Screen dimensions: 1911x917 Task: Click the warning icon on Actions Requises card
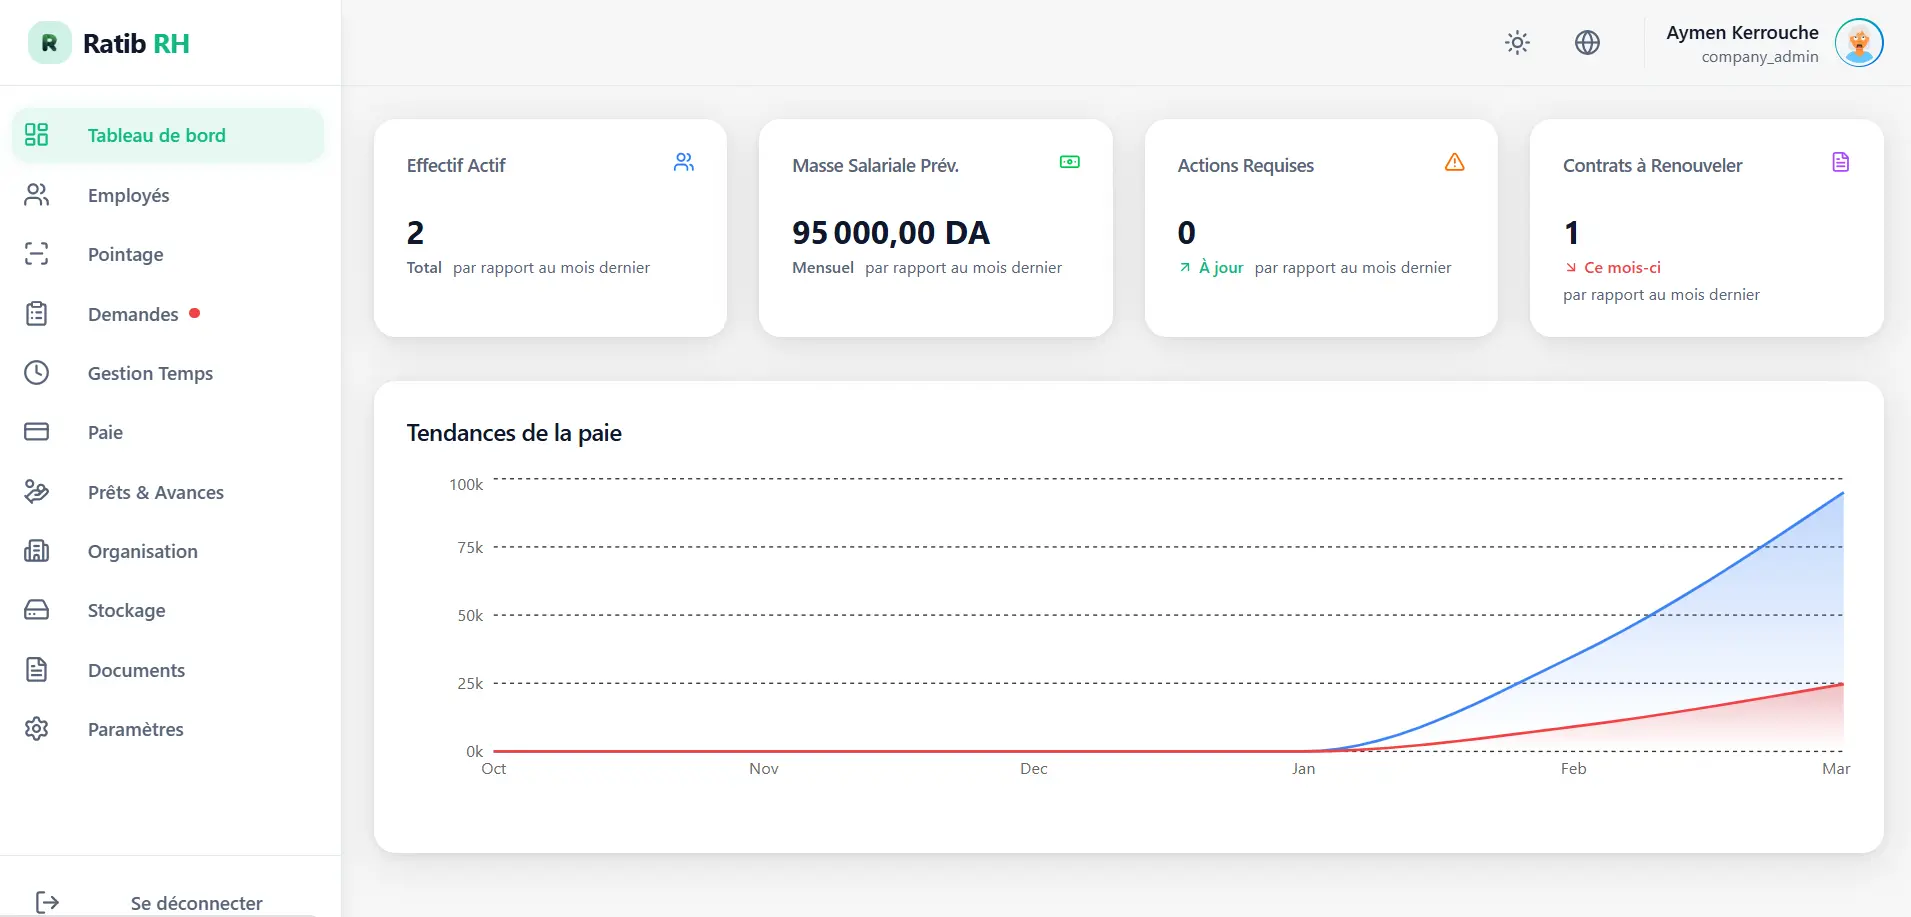1453,161
